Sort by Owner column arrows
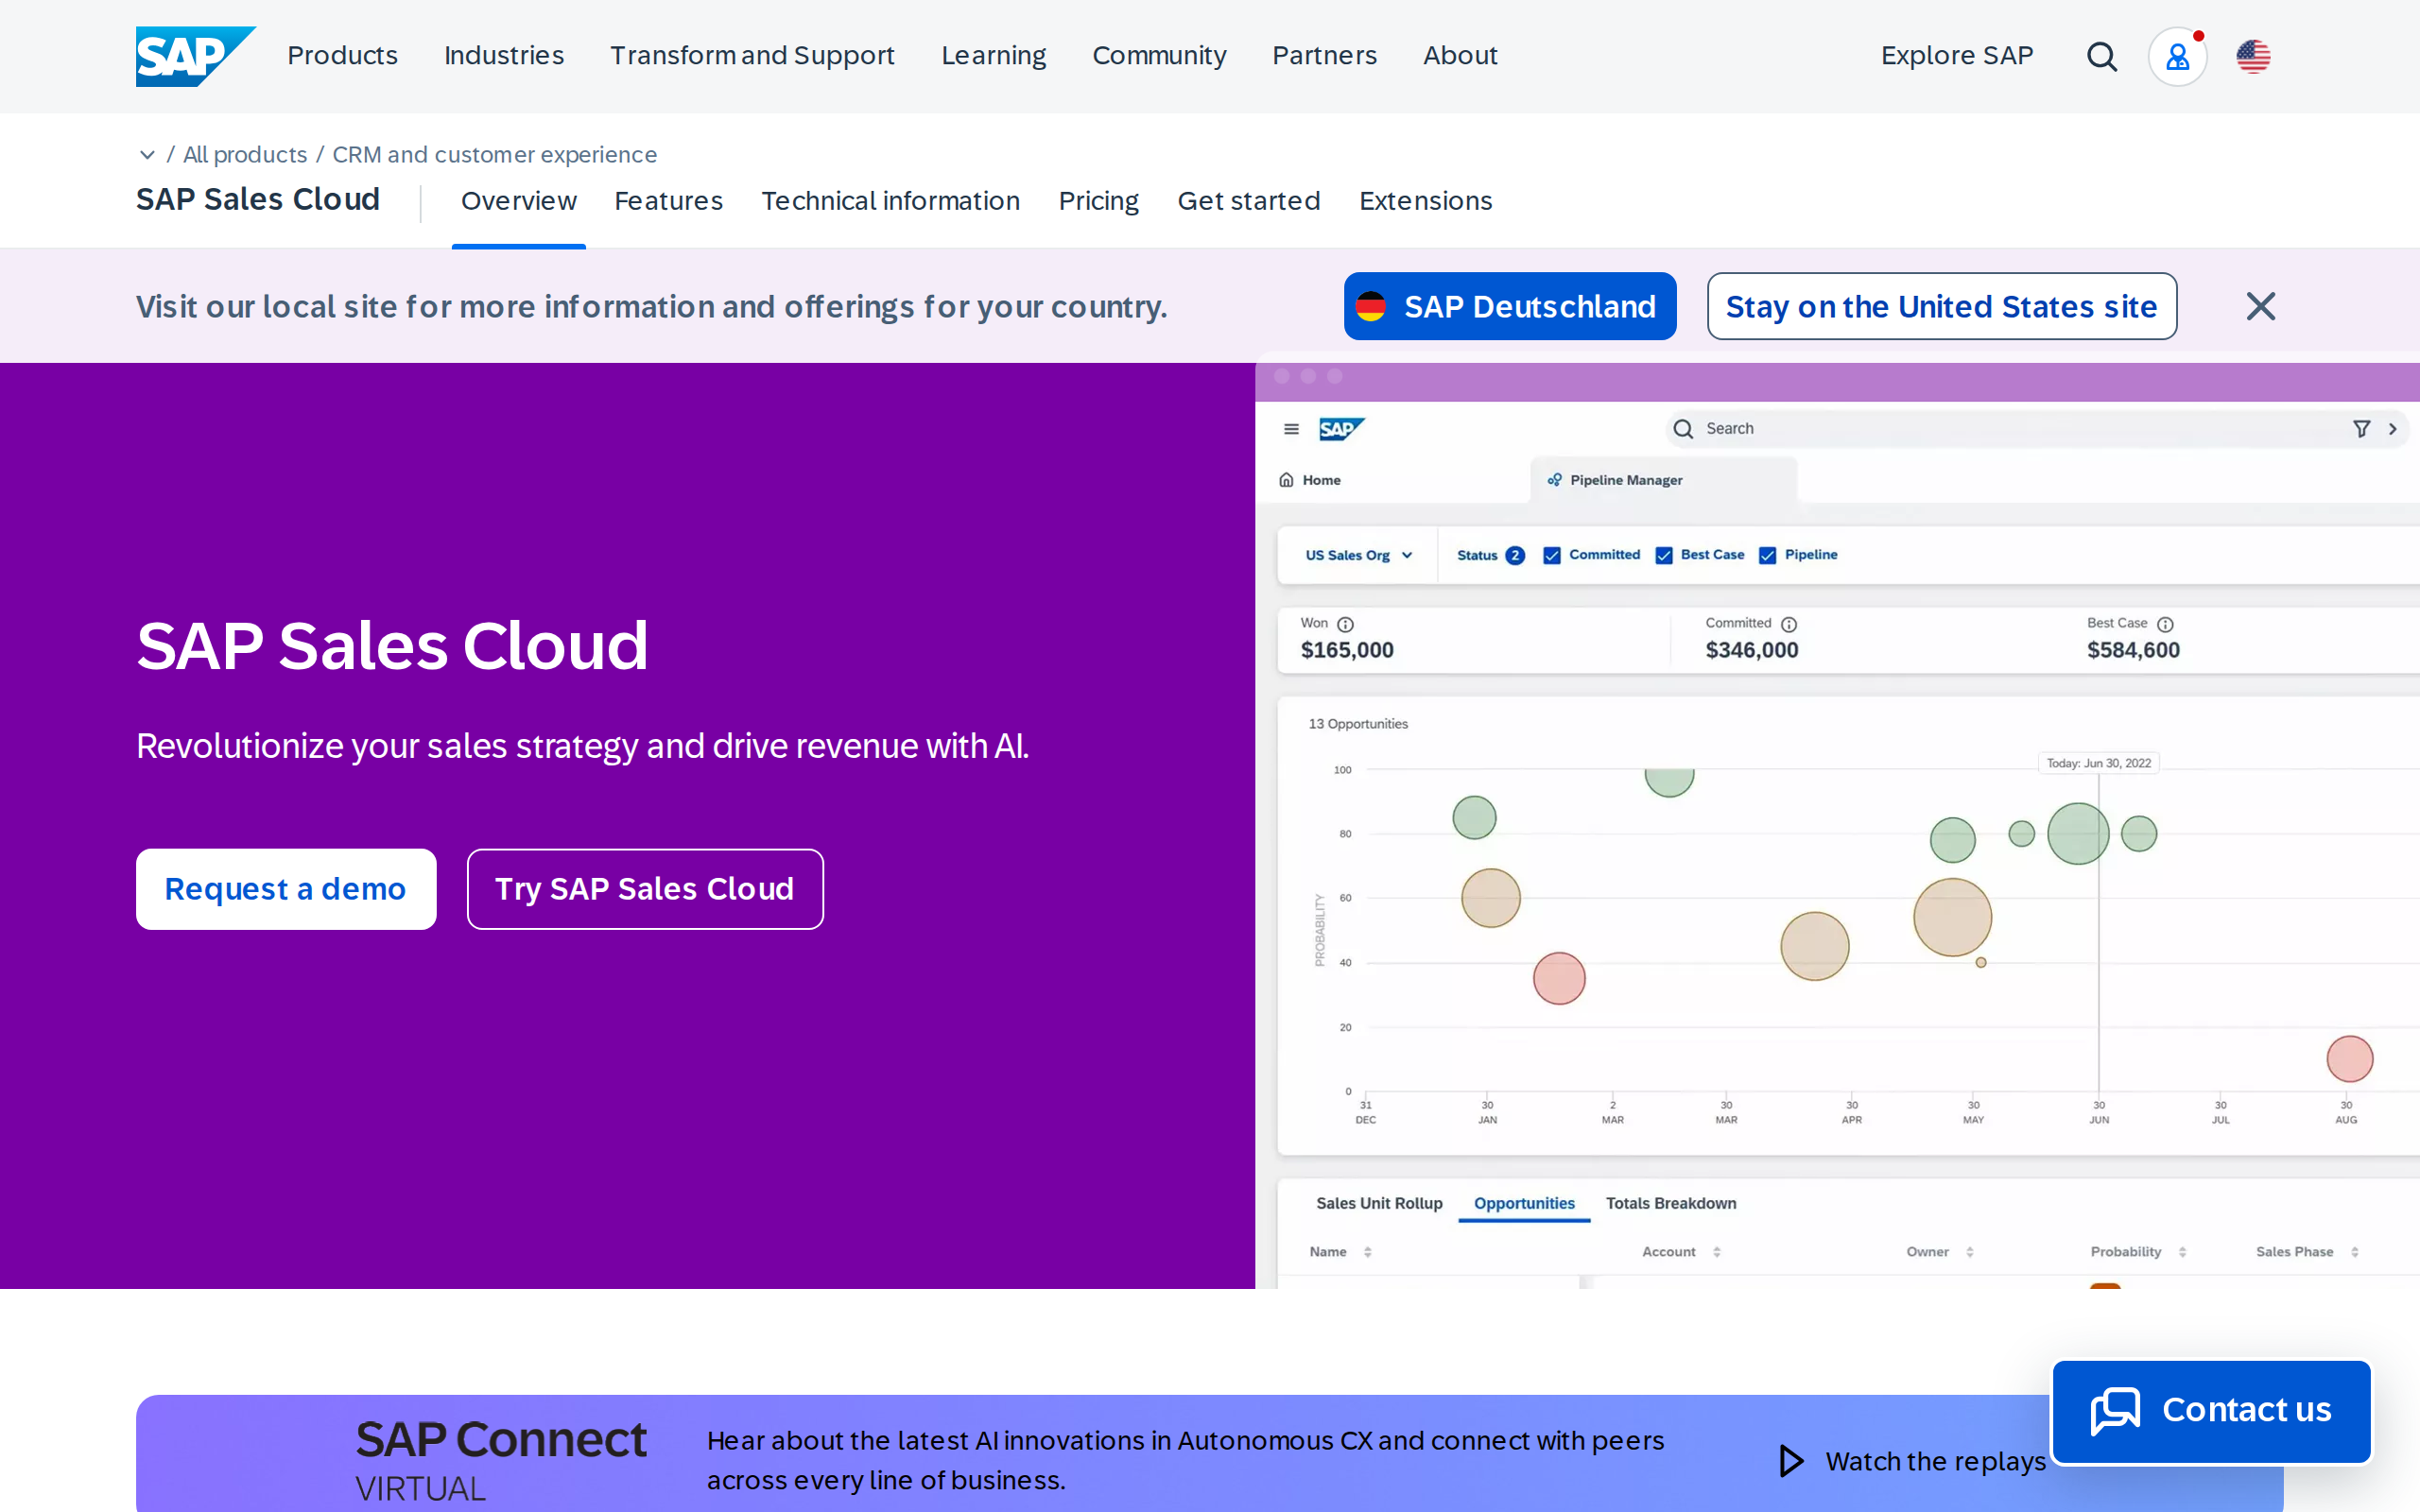The image size is (2420, 1512). pos(1969,1252)
